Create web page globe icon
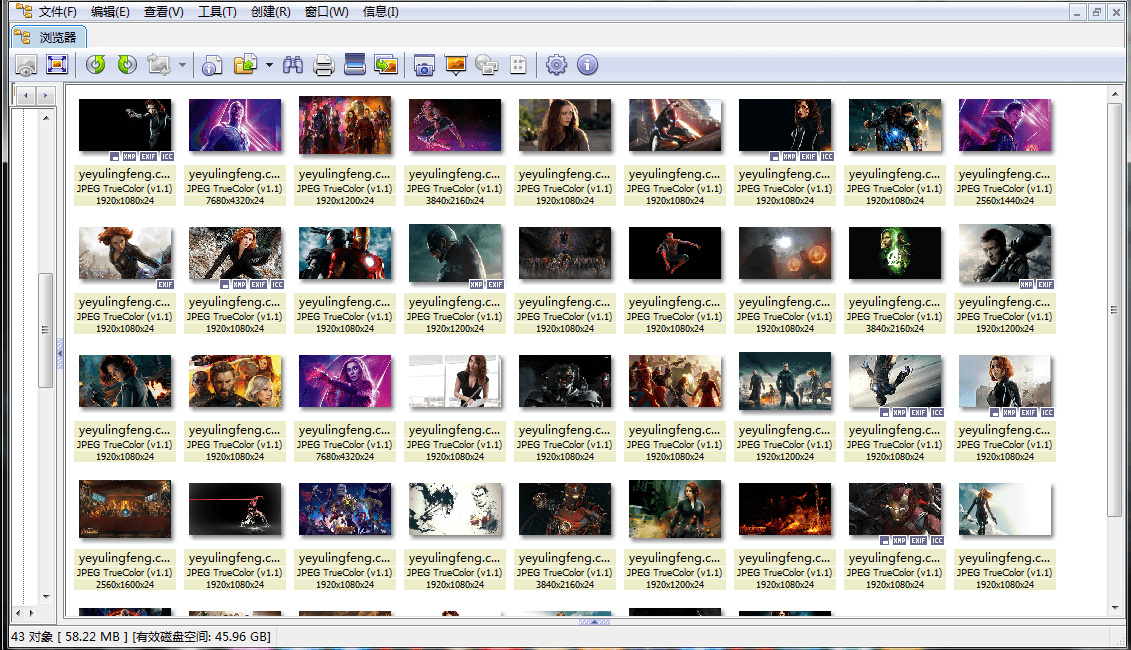The height and width of the screenshot is (650, 1131). click(x=487, y=65)
